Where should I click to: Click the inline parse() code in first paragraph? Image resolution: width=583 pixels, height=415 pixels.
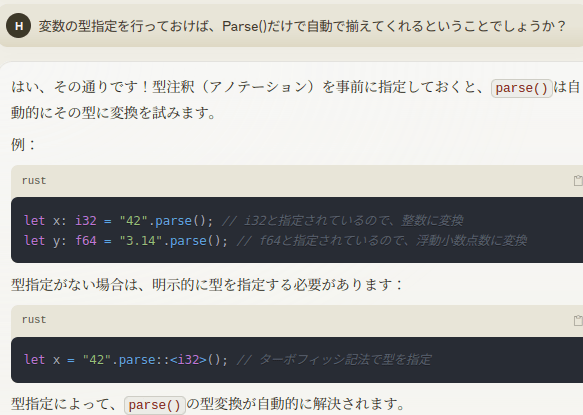click(521, 88)
